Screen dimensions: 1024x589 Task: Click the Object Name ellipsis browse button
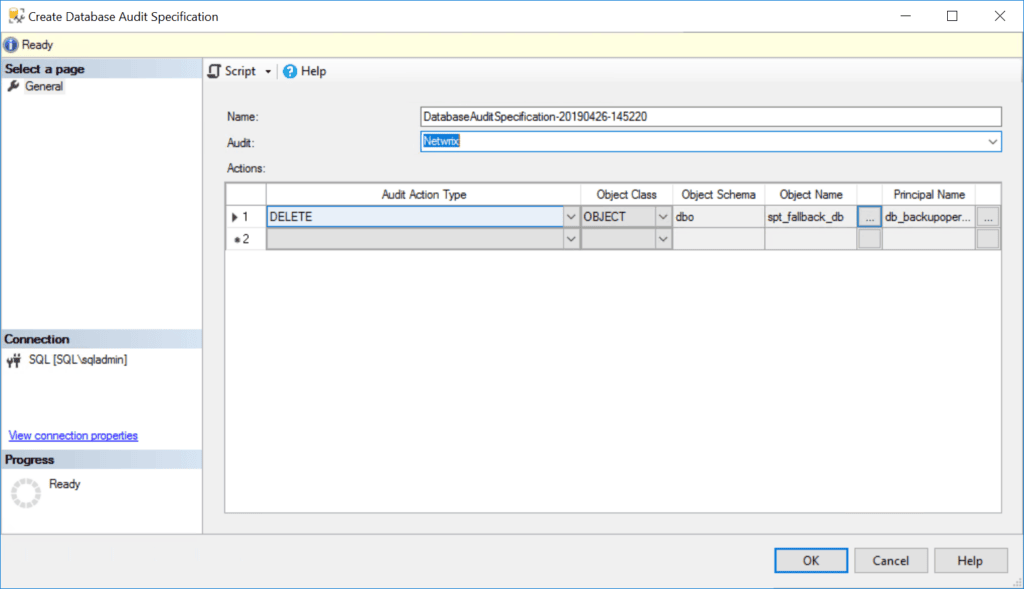[868, 216]
